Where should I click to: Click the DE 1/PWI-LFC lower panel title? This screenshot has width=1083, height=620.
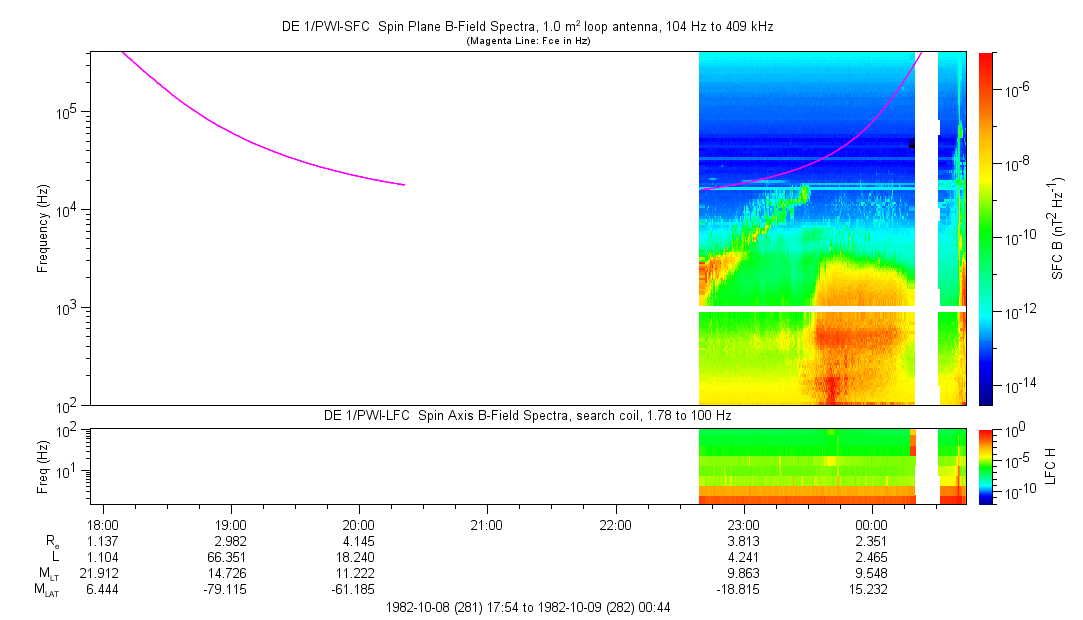coord(527,415)
